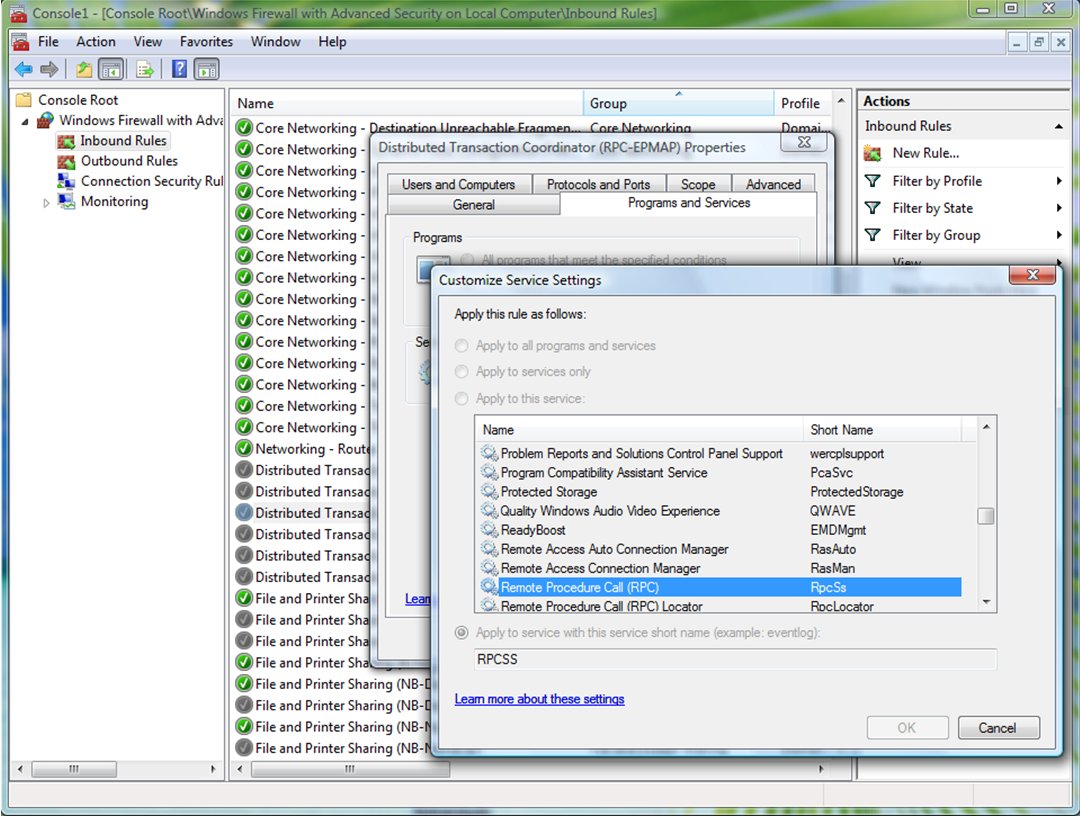Click the Outbound Rules tree icon

(x=66, y=161)
